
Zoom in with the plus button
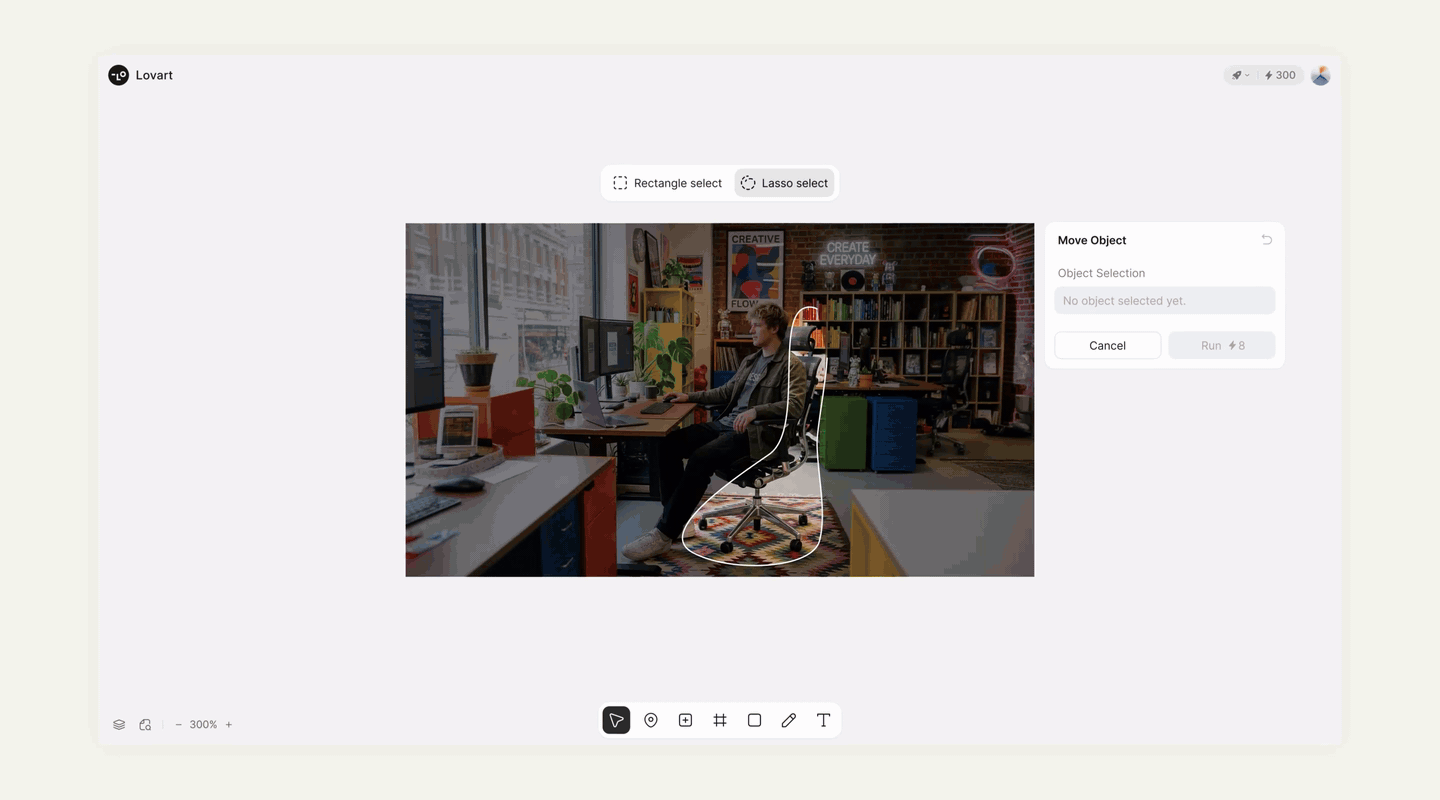tap(229, 725)
